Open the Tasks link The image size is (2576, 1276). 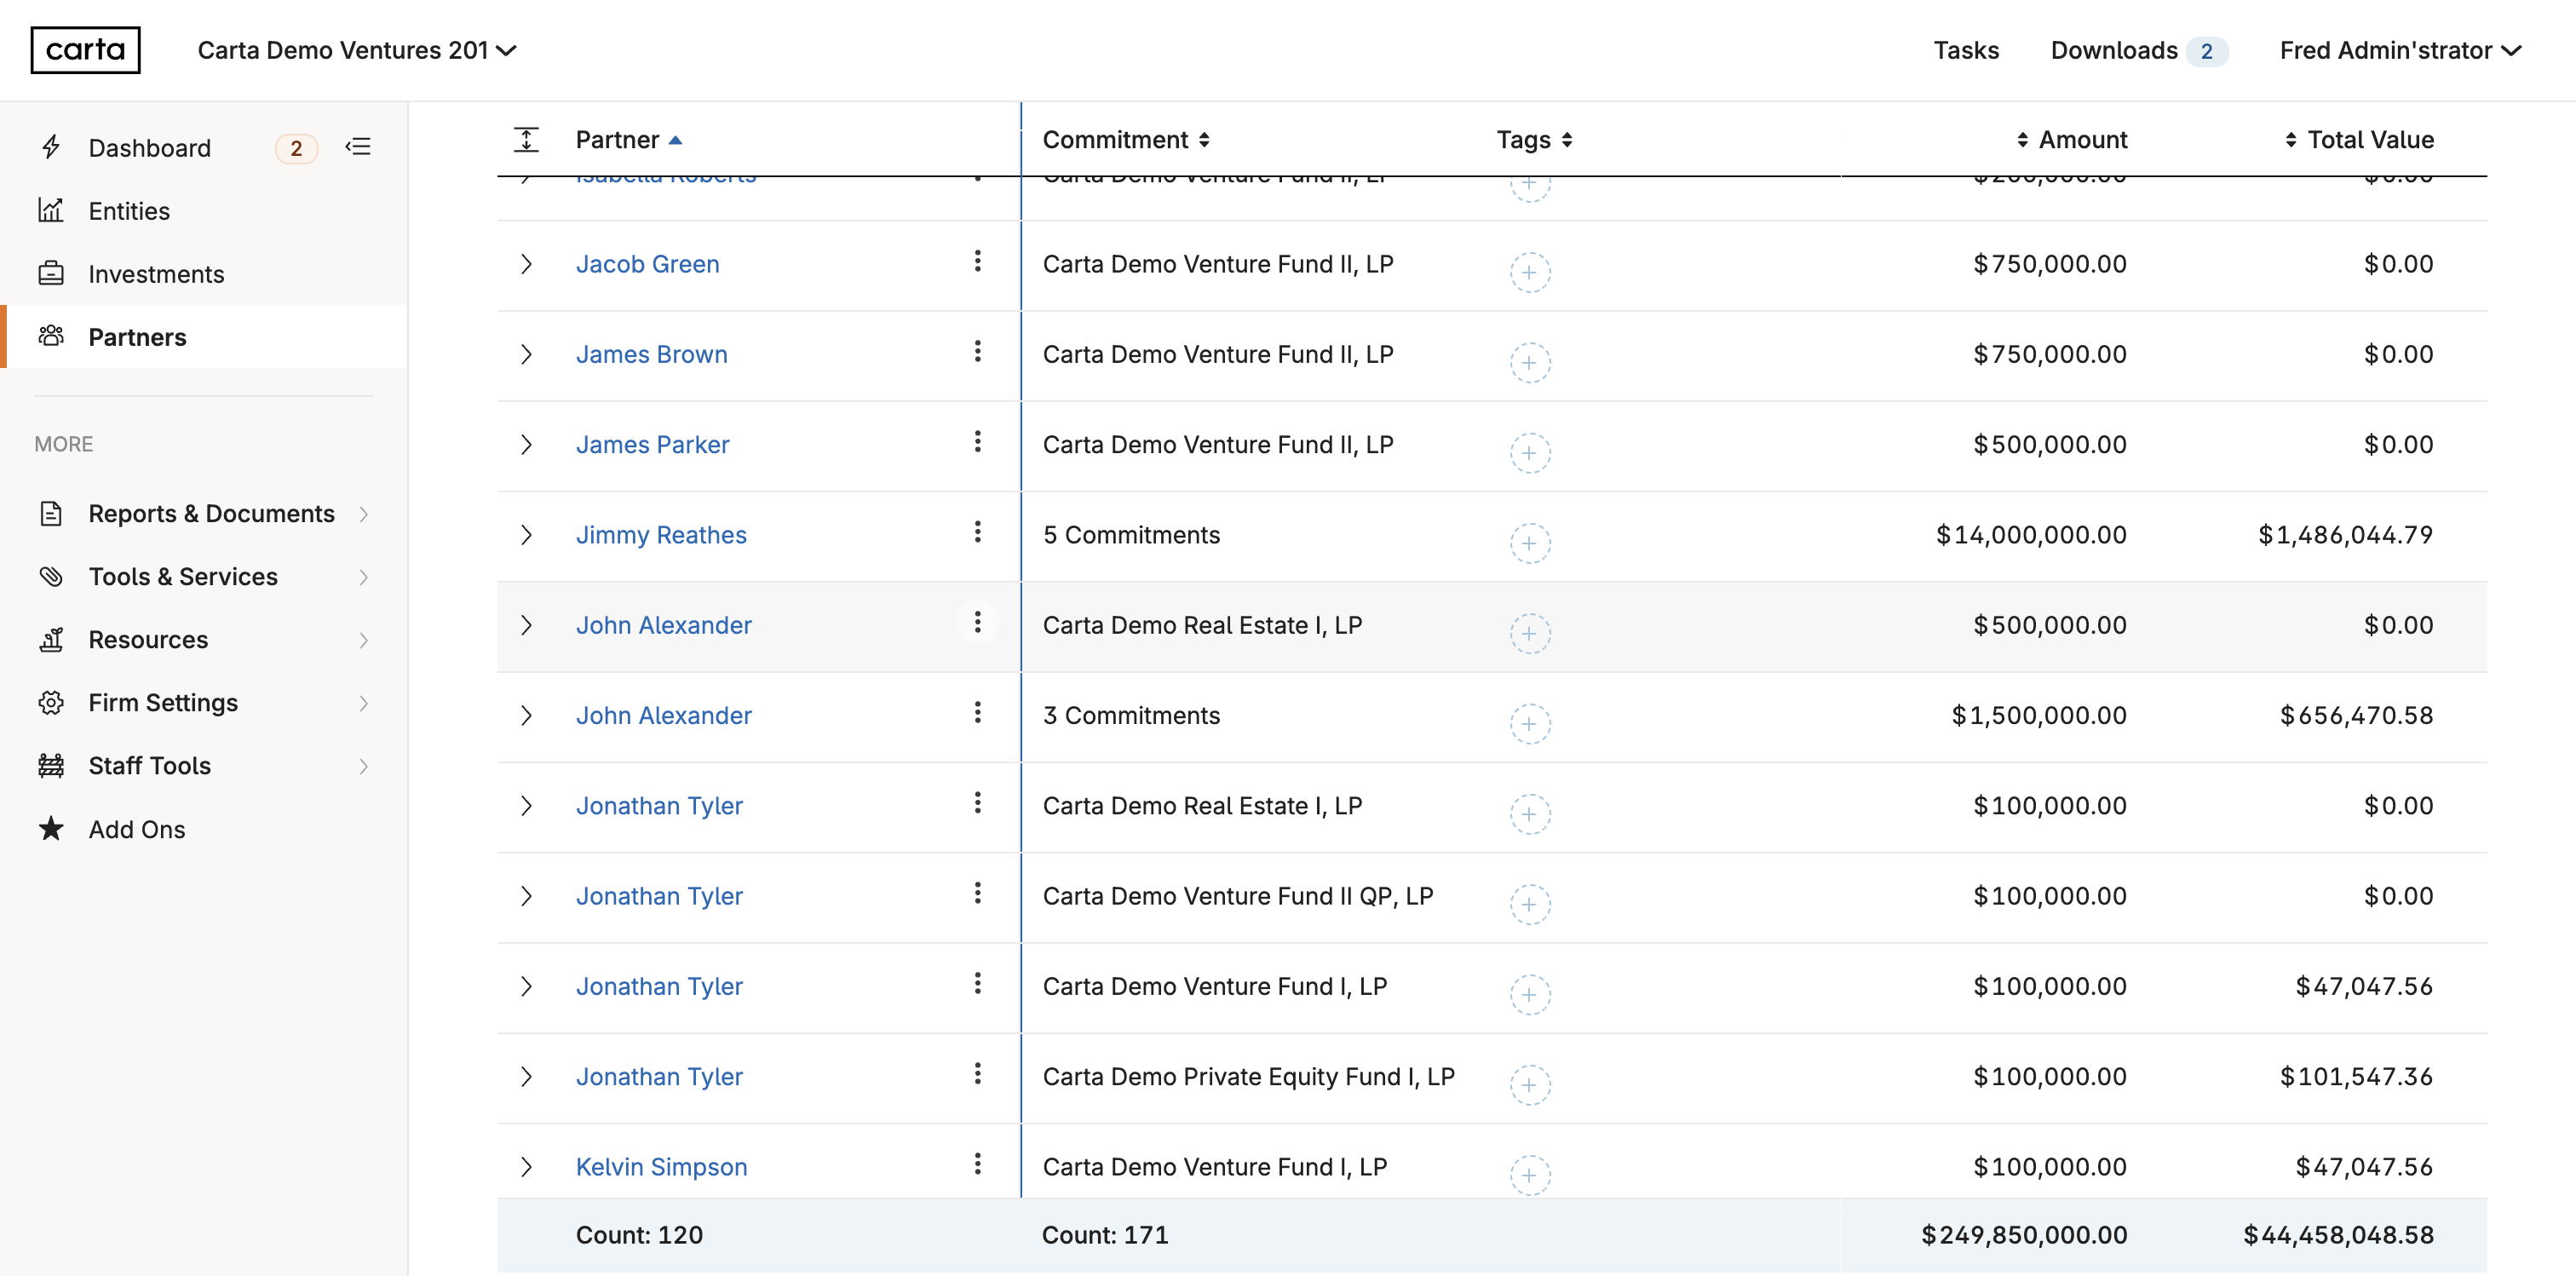coord(1965,50)
